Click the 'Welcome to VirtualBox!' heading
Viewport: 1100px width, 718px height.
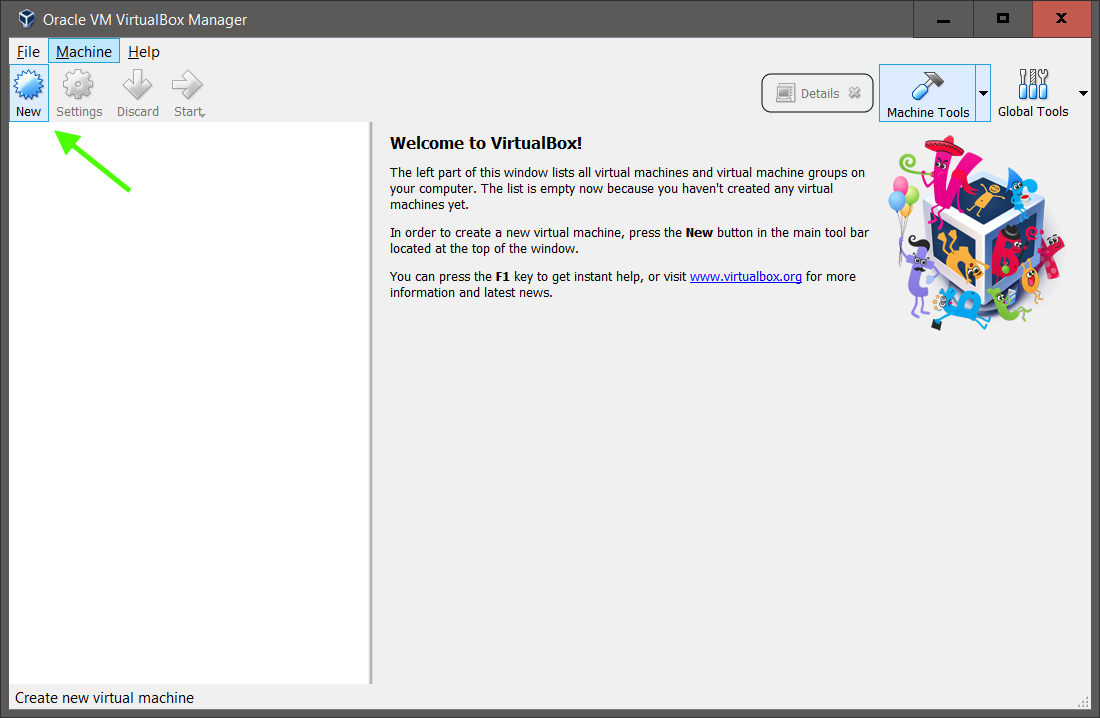pos(486,143)
